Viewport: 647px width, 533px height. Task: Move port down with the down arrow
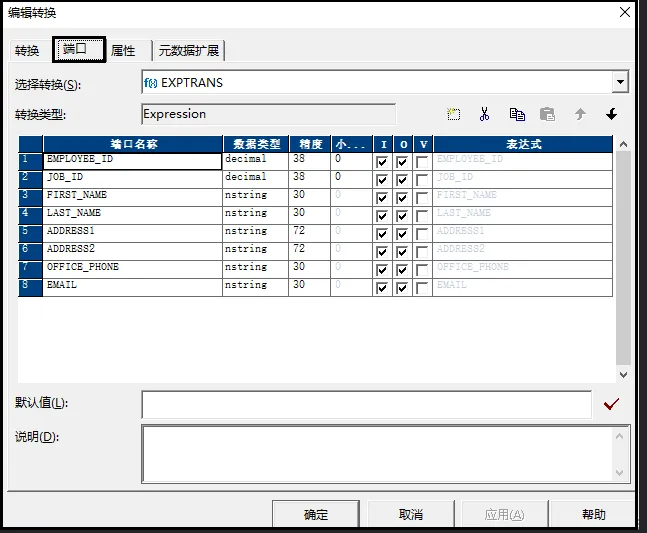tap(612, 114)
